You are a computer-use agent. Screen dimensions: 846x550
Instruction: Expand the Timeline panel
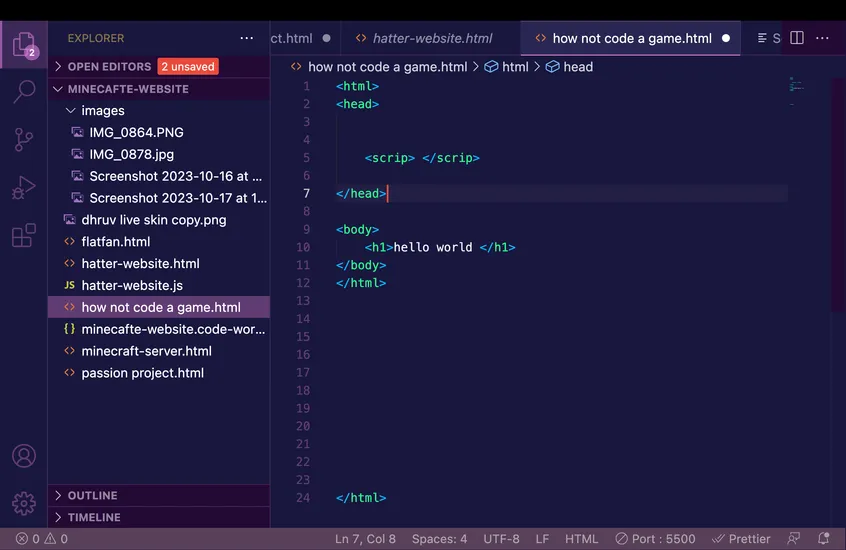pos(93,518)
